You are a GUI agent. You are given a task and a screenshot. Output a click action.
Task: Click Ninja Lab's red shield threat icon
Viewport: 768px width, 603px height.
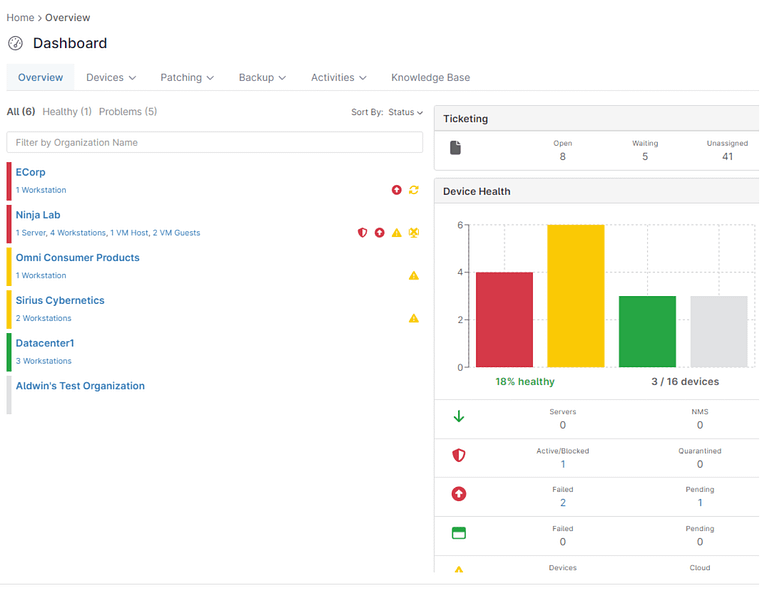pyautogui.click(x=363, y=233)
